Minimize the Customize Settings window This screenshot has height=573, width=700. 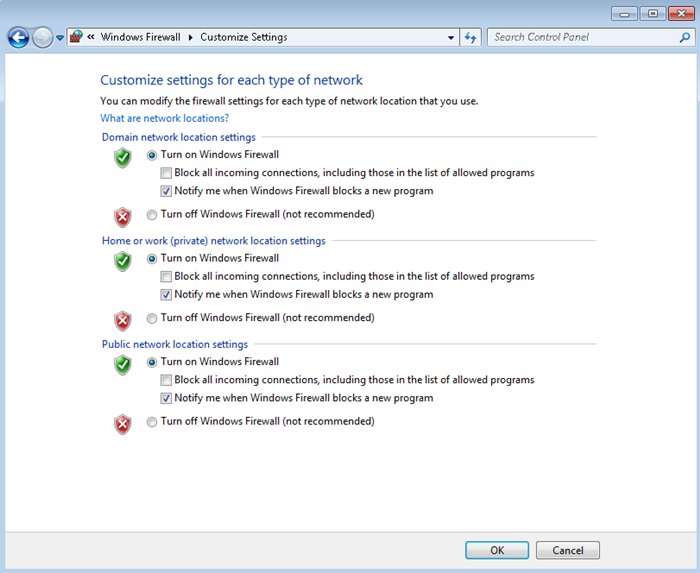[624, 14]
